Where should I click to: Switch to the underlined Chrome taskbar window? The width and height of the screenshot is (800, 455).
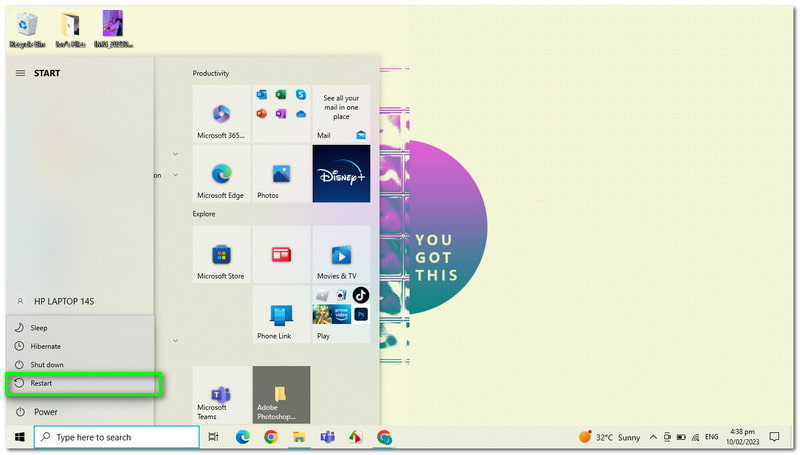pos(384,437)
